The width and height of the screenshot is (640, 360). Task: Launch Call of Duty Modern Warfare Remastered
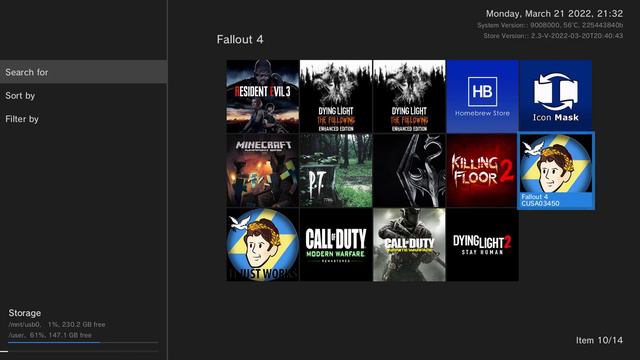pyautogui.click(x=336, y=244)
